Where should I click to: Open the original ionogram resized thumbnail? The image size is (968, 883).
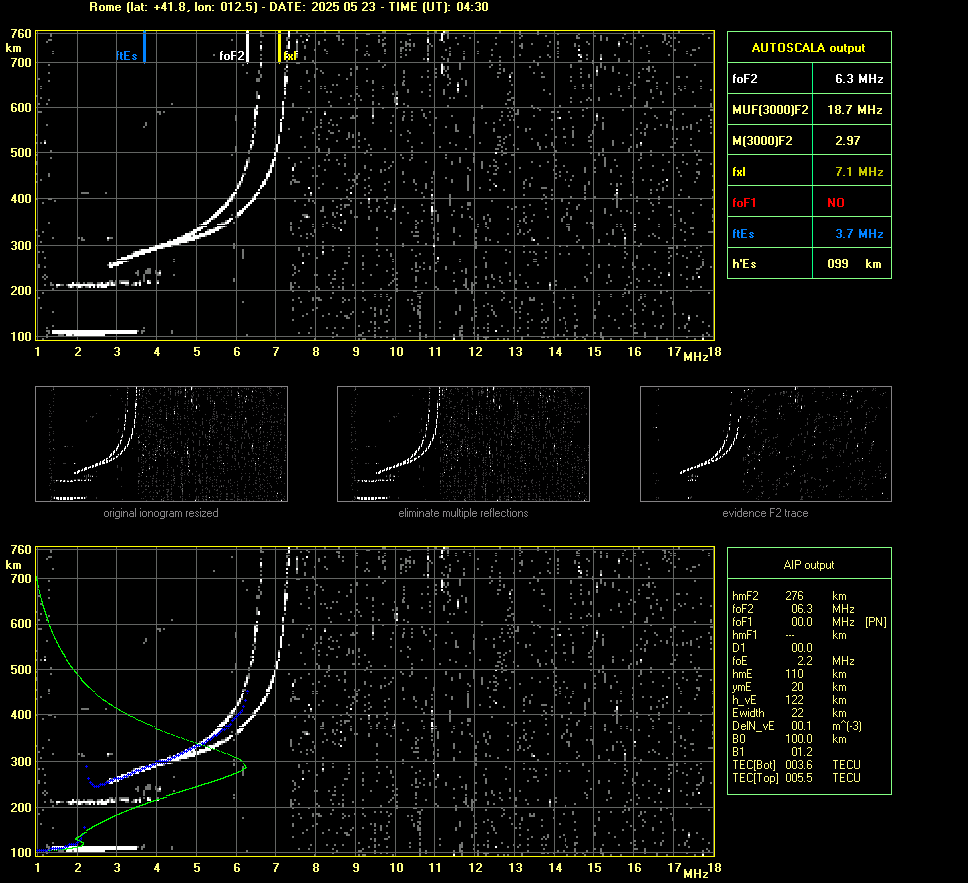pos(161,444)
